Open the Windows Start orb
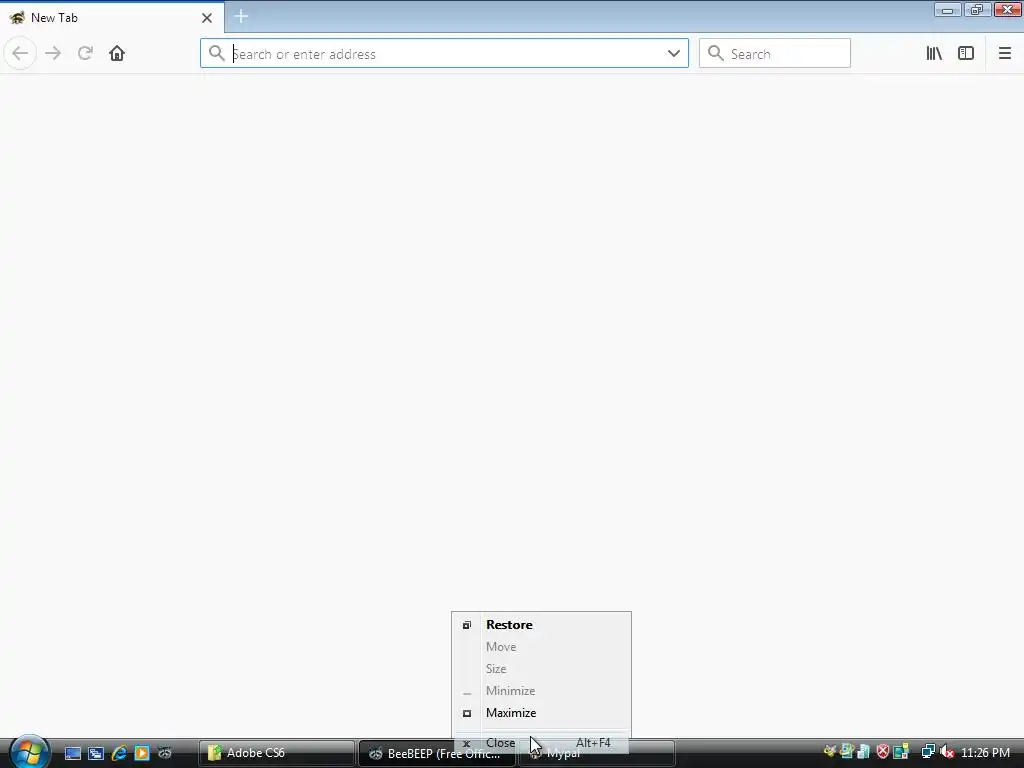Viewport: 1024px width, 768px height. 29,751
